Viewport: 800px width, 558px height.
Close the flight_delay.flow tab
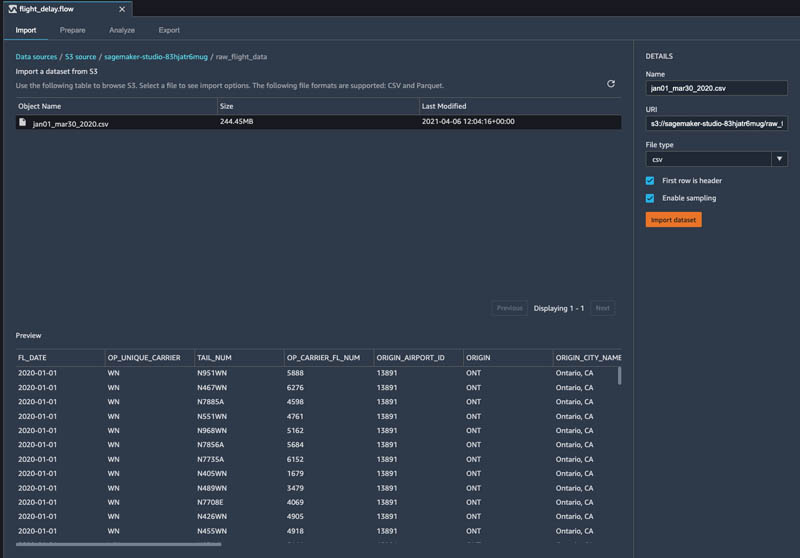click(x=122, y=9)
